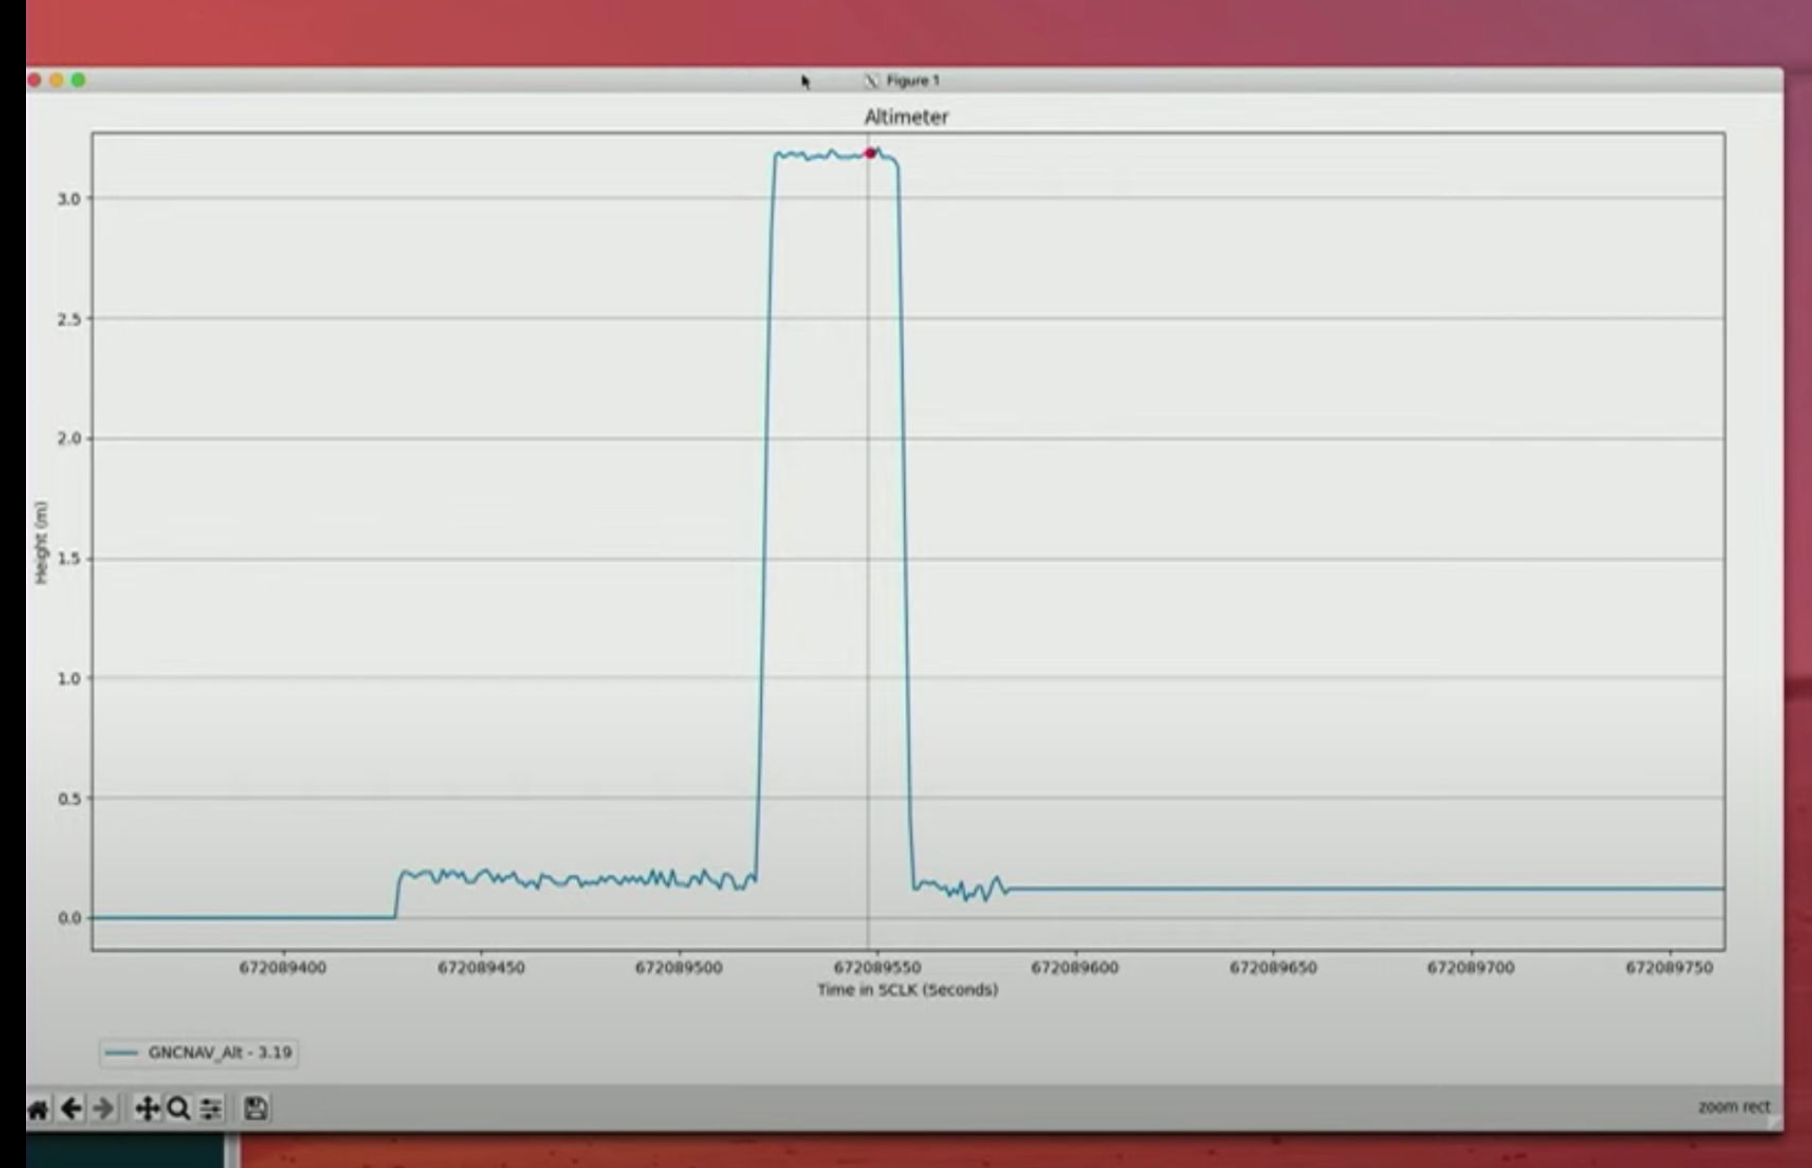Click the Height (m) y-axis label
This screenshot has width=1812, height=1168.
pyautogui.click(x=42, y=543)
